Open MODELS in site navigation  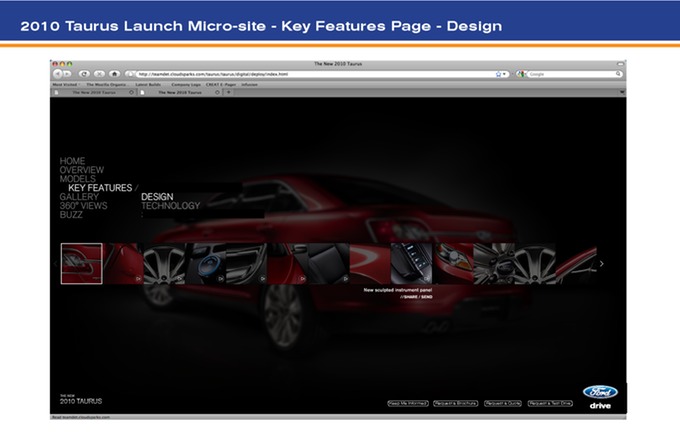click(x=78, y=179)
